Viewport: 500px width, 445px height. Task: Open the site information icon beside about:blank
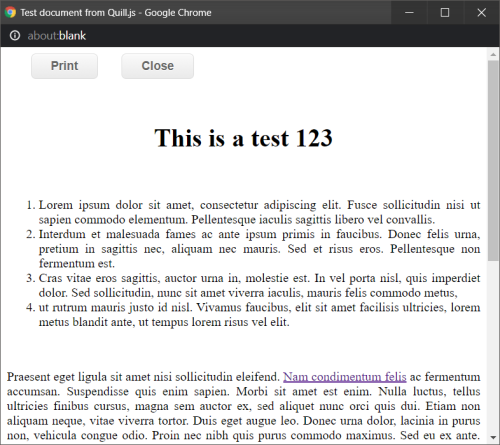click(15, 35)
